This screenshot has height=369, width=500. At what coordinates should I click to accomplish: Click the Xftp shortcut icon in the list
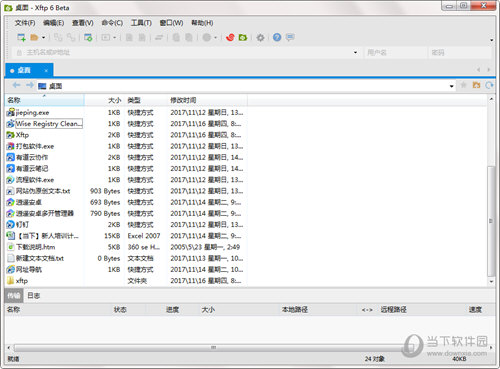[x=10, y=135]
